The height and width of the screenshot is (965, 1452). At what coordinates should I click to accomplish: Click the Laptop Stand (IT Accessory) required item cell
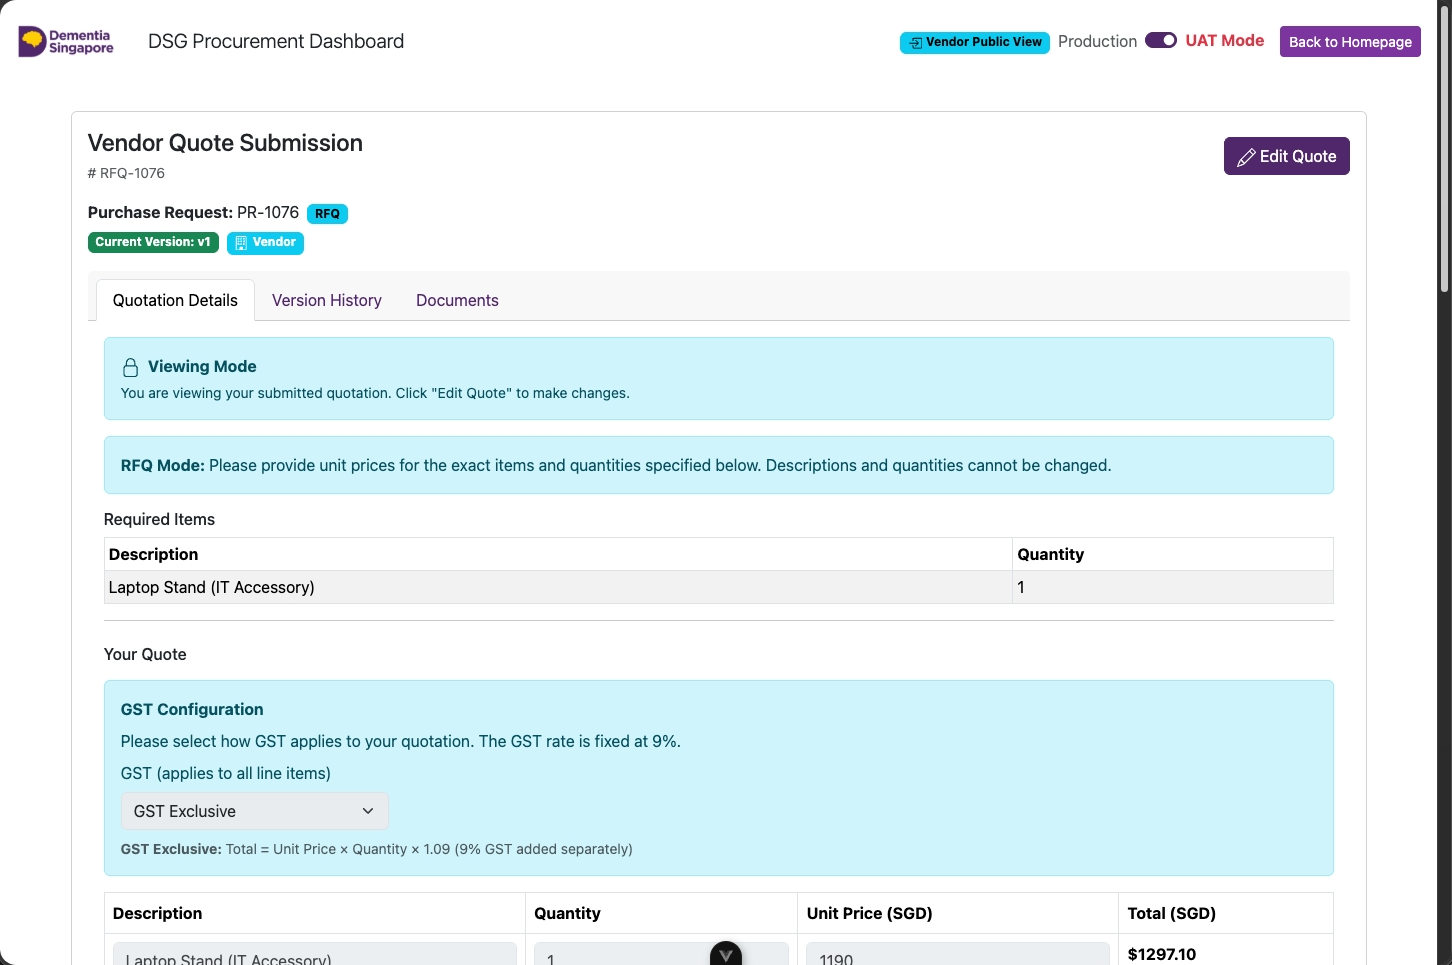558,587
